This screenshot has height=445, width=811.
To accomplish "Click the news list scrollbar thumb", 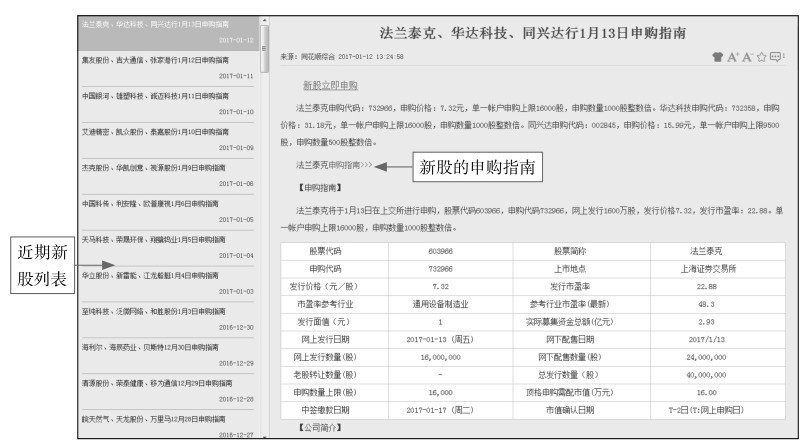I will [x=264, y=49].
